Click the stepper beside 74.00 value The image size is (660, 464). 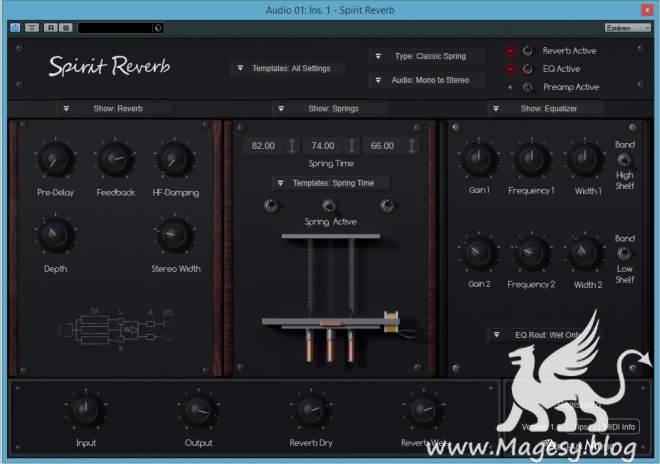tap(352, 146)
